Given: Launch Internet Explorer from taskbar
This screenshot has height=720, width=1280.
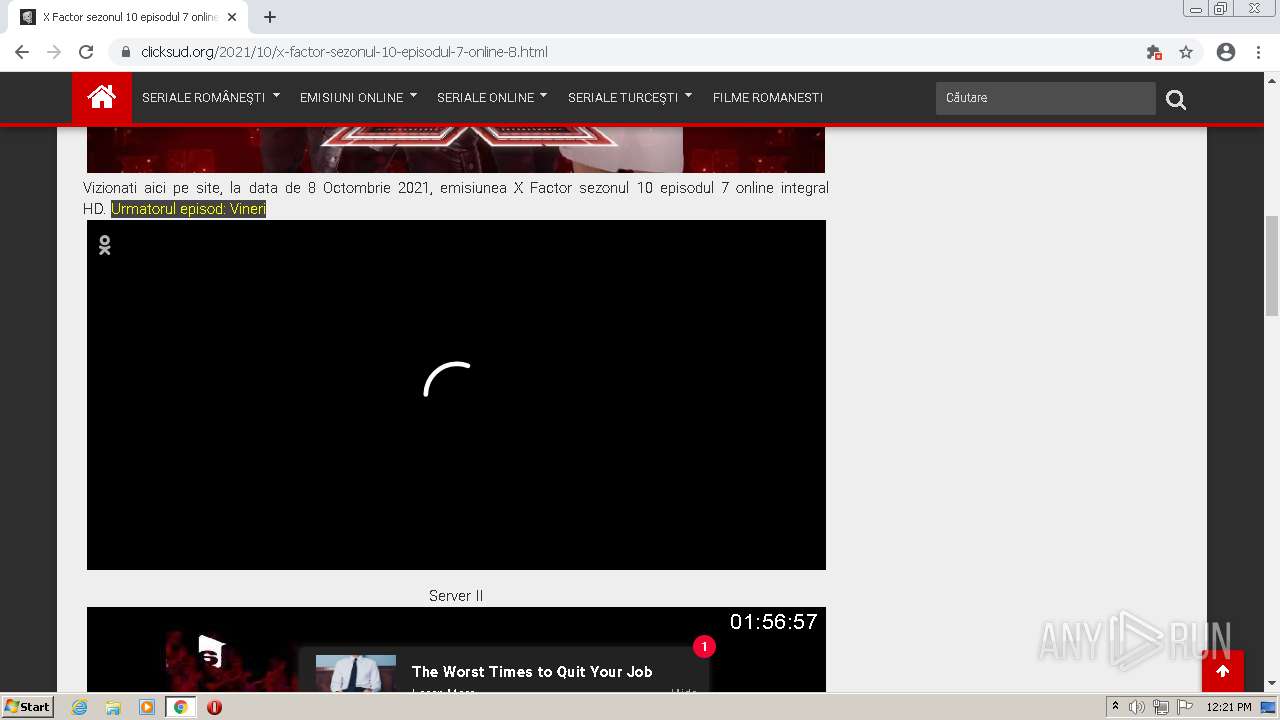Looking at the screenshot, I should pyautogui.click(x=80, y=707).
